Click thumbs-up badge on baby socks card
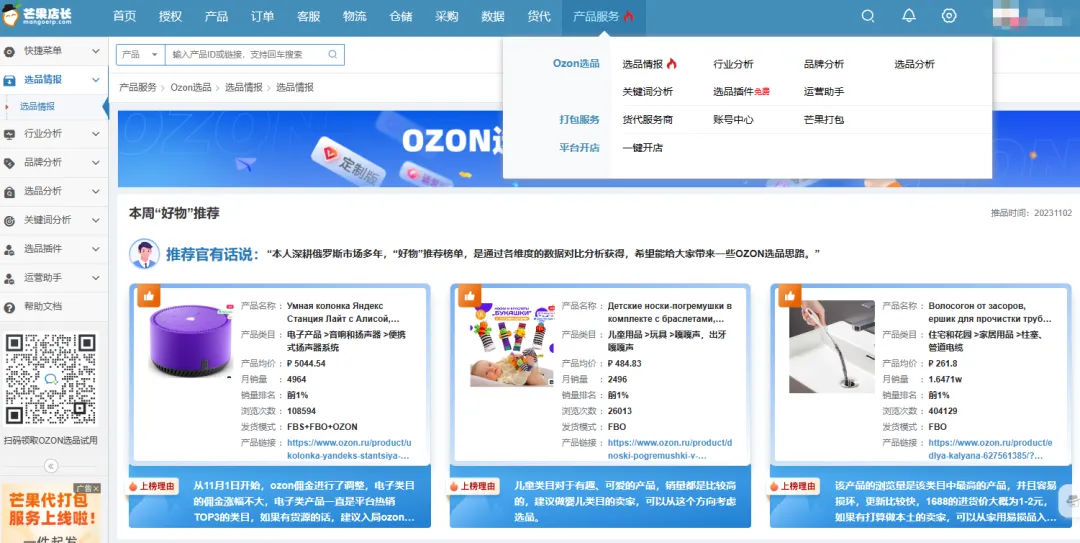 470,296
